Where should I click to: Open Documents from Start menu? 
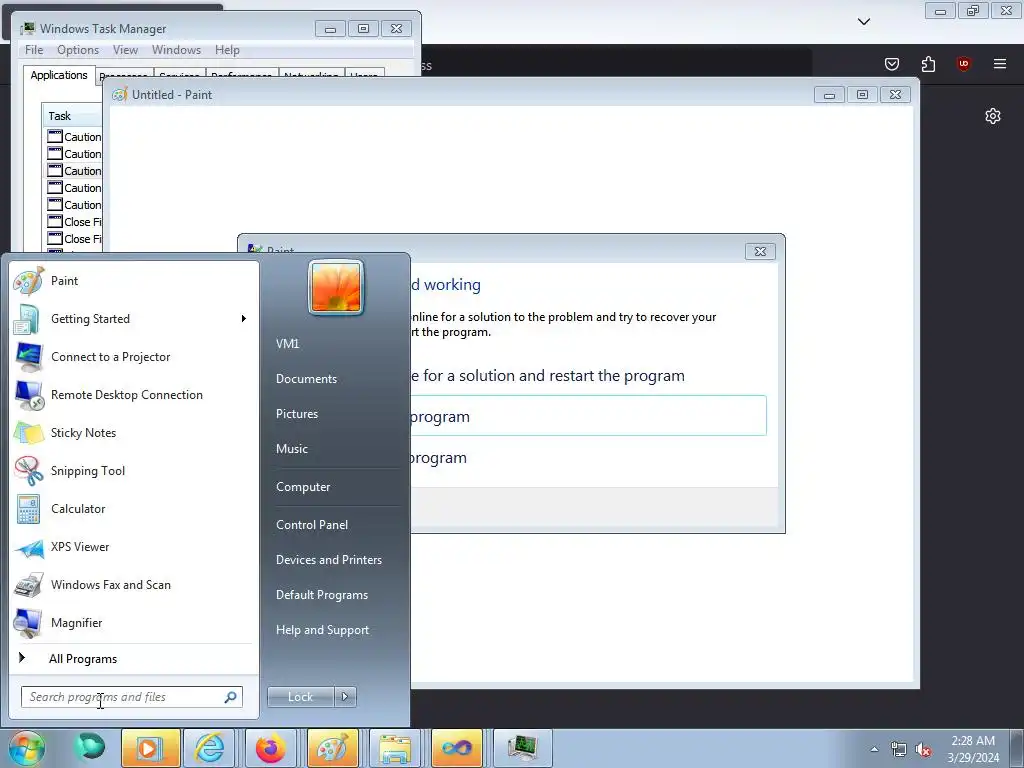coord(306,379)
